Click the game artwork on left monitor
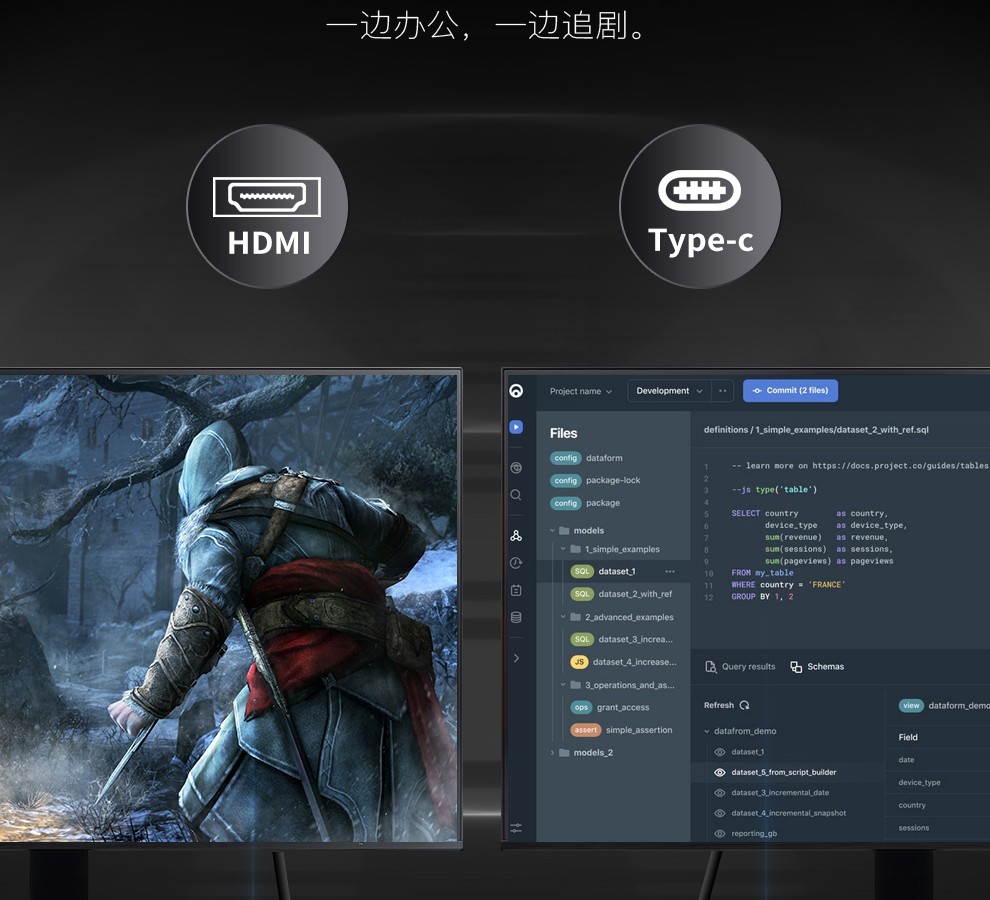The width and height of the screenshot is (990, 900). click(229, 608)
